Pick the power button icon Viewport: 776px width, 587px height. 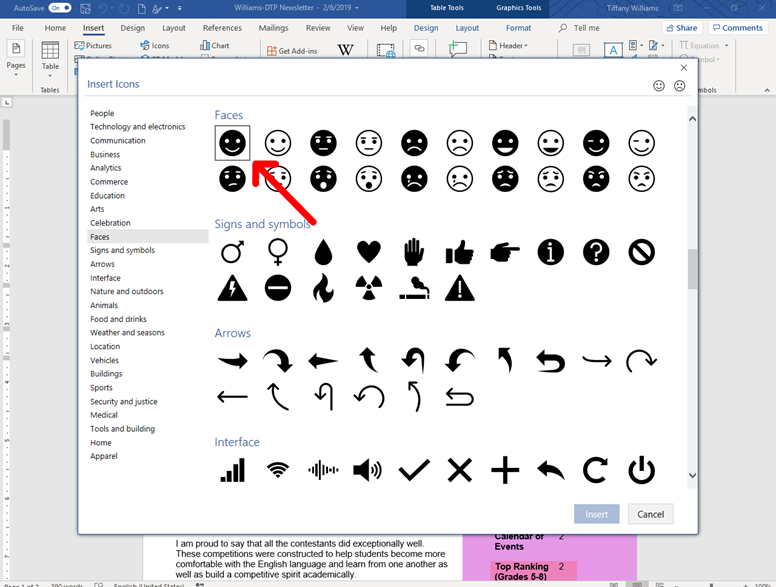click(641, 470)
